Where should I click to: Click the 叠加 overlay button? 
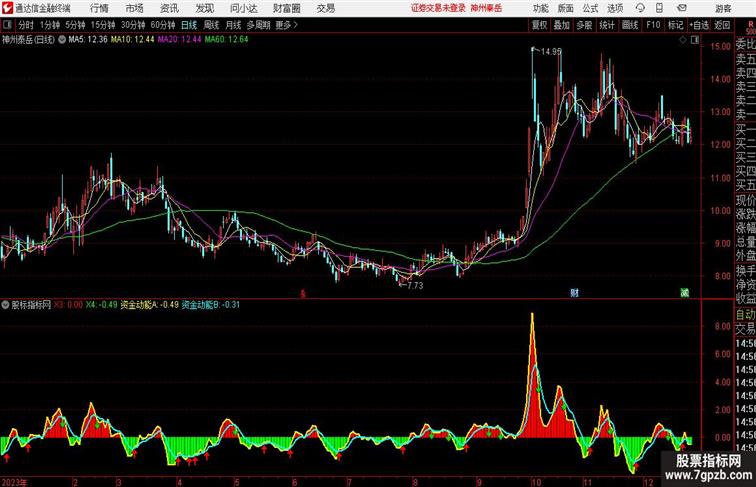coord(562,25)
